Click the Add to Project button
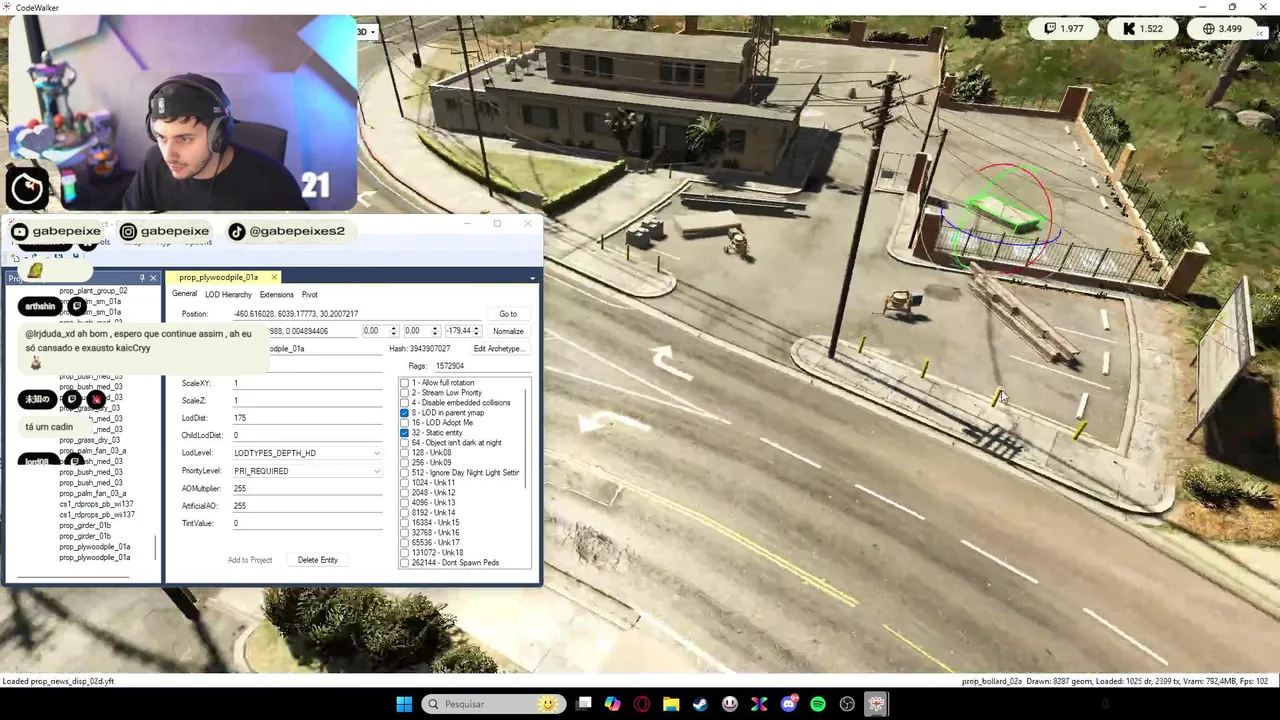Image resolution: width=1280 pixels, height=720 pixels. pyautogui.click(x=250, y=560)
